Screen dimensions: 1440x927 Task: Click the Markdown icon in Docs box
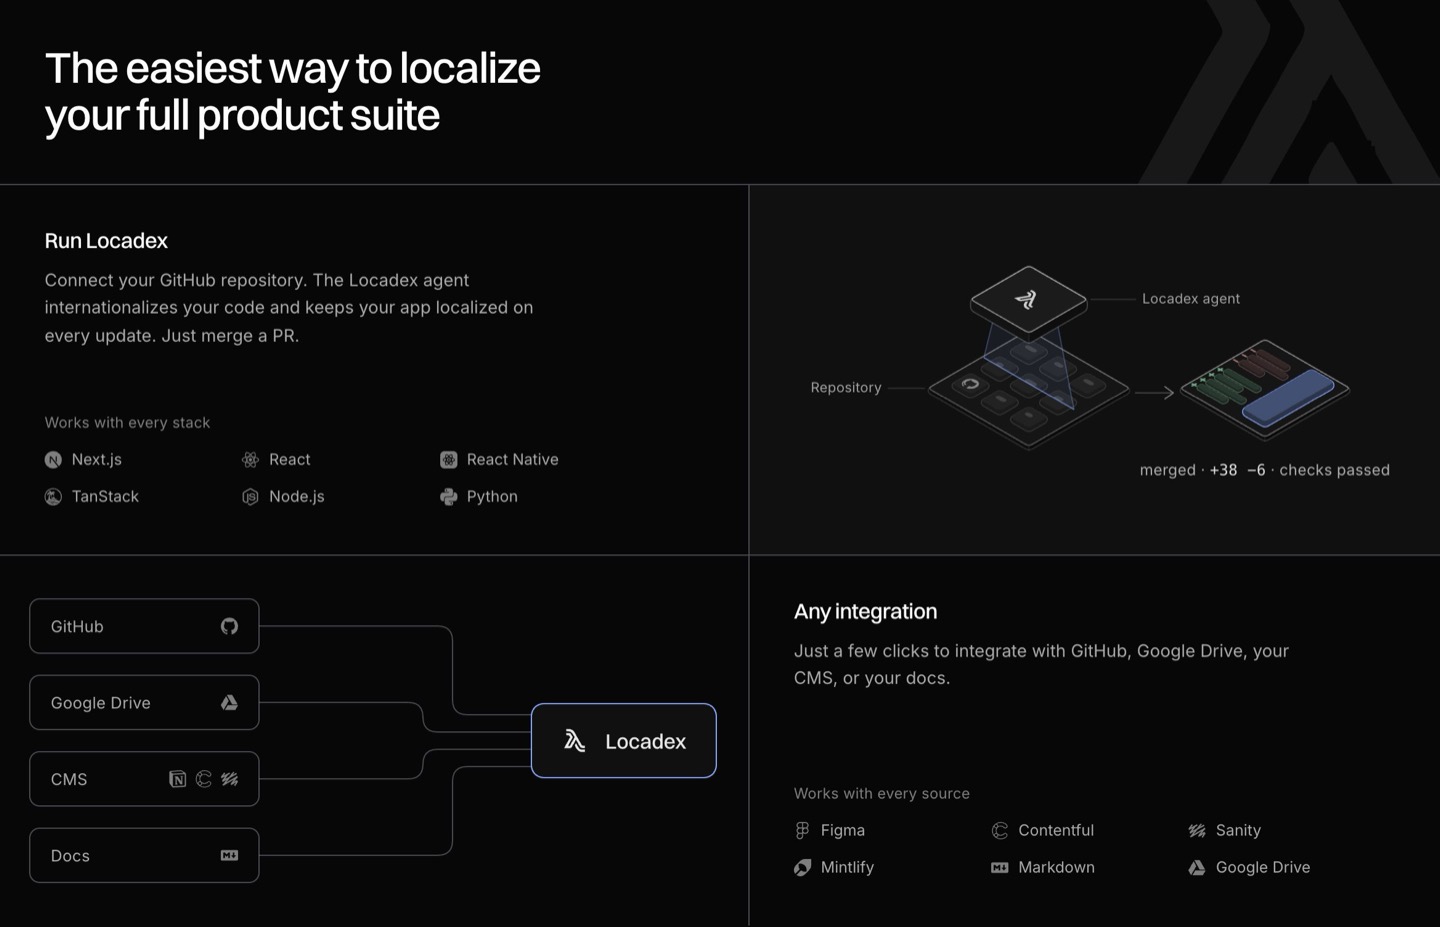(229, 856)
